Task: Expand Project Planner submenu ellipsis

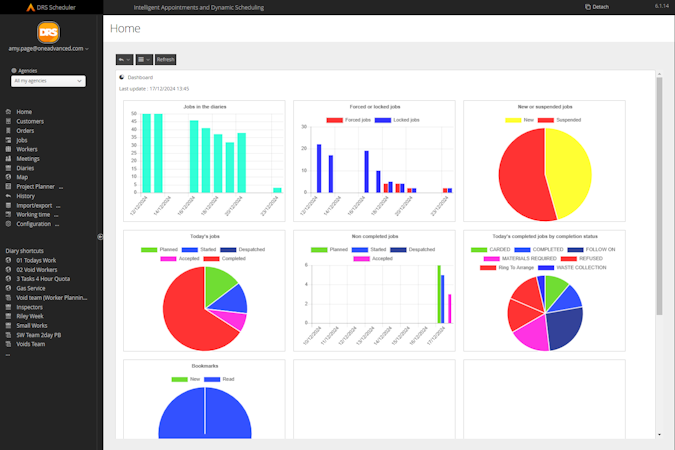Action: 61,187
